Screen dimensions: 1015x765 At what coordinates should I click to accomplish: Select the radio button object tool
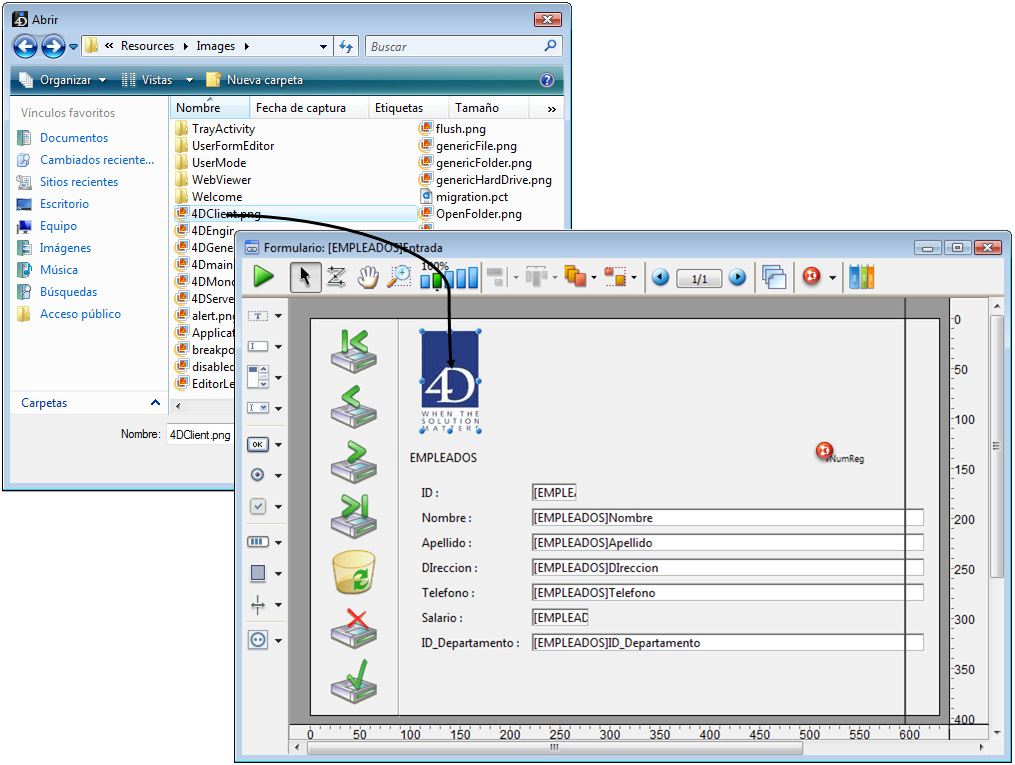tap(258, 475)
